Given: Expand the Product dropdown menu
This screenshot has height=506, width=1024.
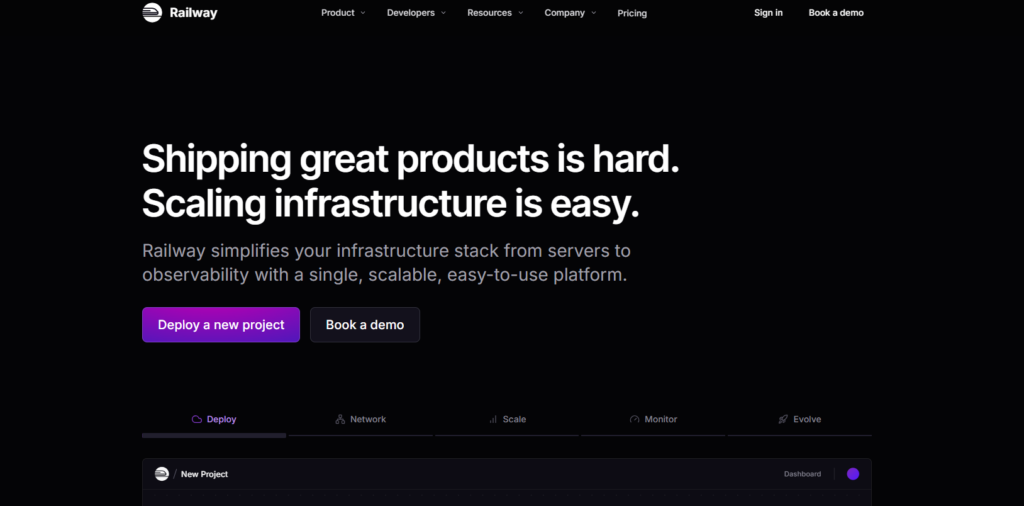Looking at the screenshot, I should pos(343,12).
